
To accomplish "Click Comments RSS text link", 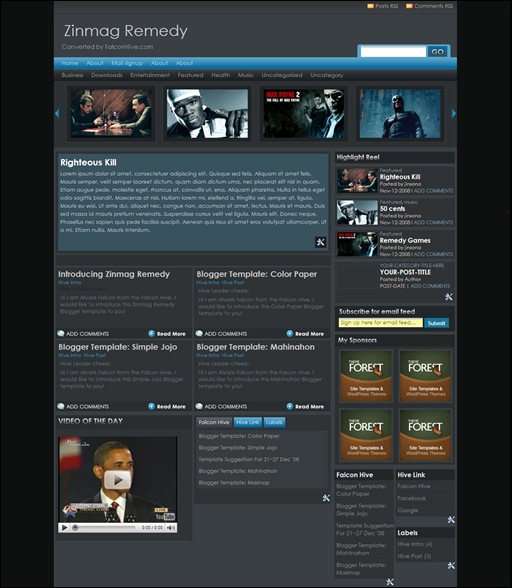I will (434, 6).
